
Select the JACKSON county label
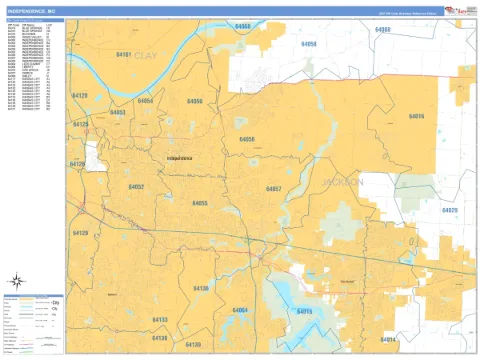click(342, 182)
